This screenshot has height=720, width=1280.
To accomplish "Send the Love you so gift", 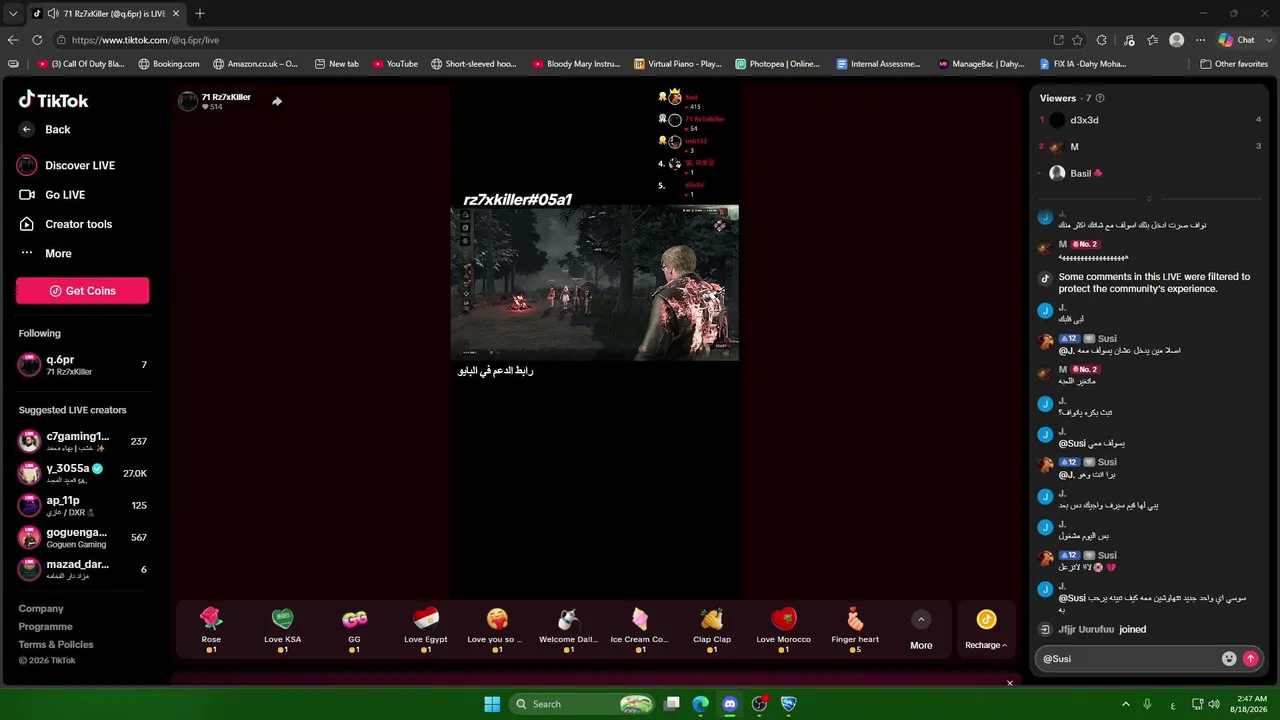I will tap(497, 630).
